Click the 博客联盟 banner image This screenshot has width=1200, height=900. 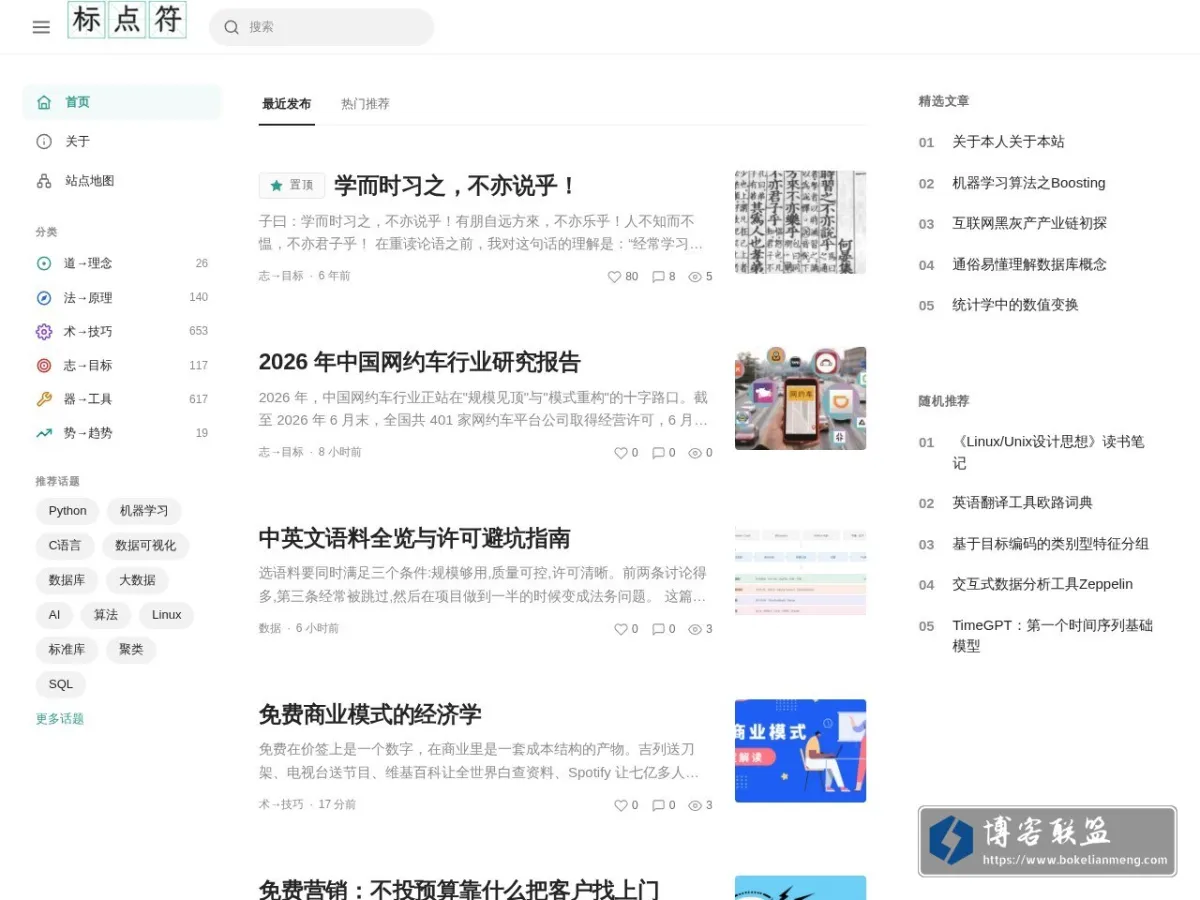tap(1047, 841)
